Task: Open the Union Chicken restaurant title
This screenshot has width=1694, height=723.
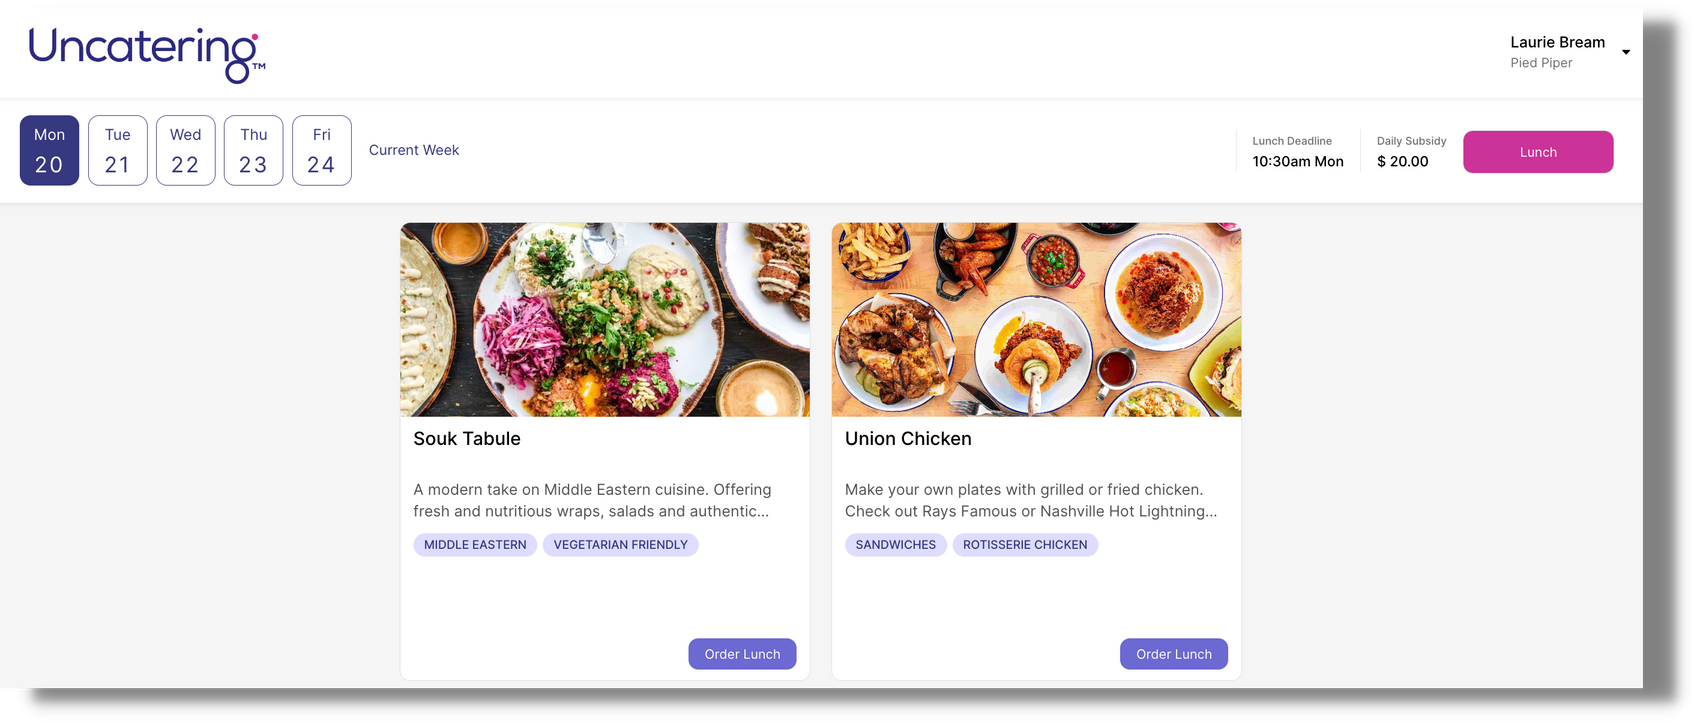Action: 908,439
